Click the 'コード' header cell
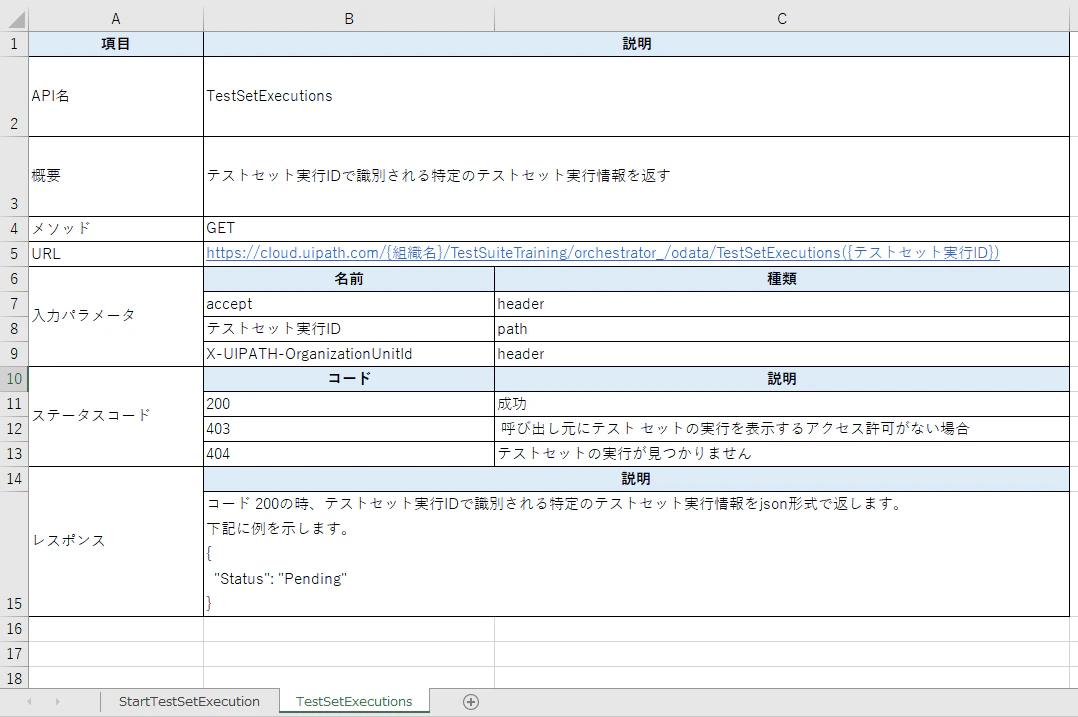The width and height of the screenshot is (1078, 717). click(349, 379)
